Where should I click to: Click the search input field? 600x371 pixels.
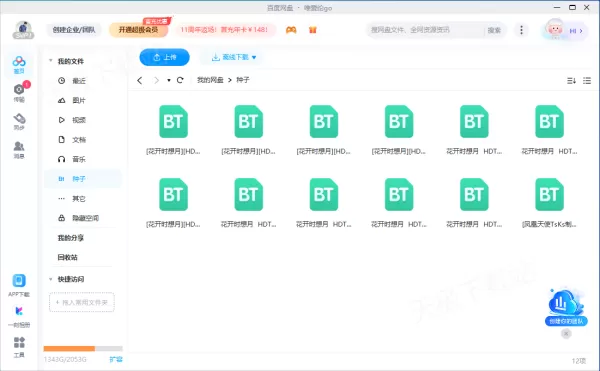(x=425, y=30)
